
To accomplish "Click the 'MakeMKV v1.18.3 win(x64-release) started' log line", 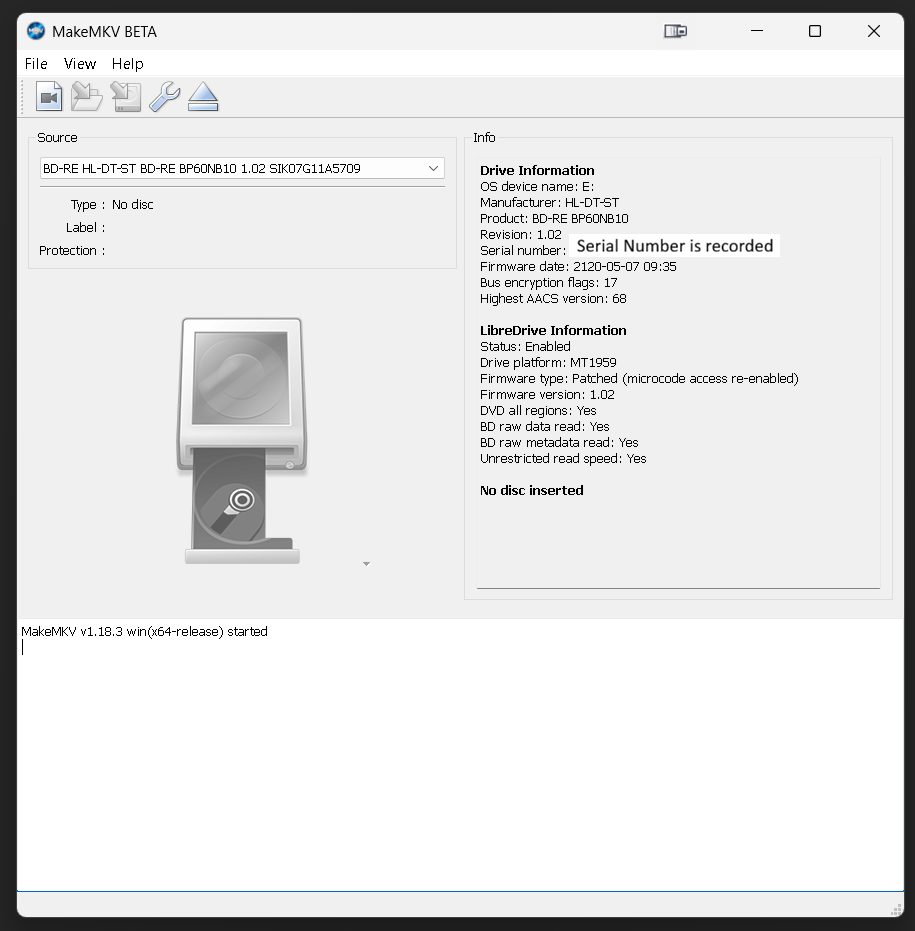I will point(144,632).
